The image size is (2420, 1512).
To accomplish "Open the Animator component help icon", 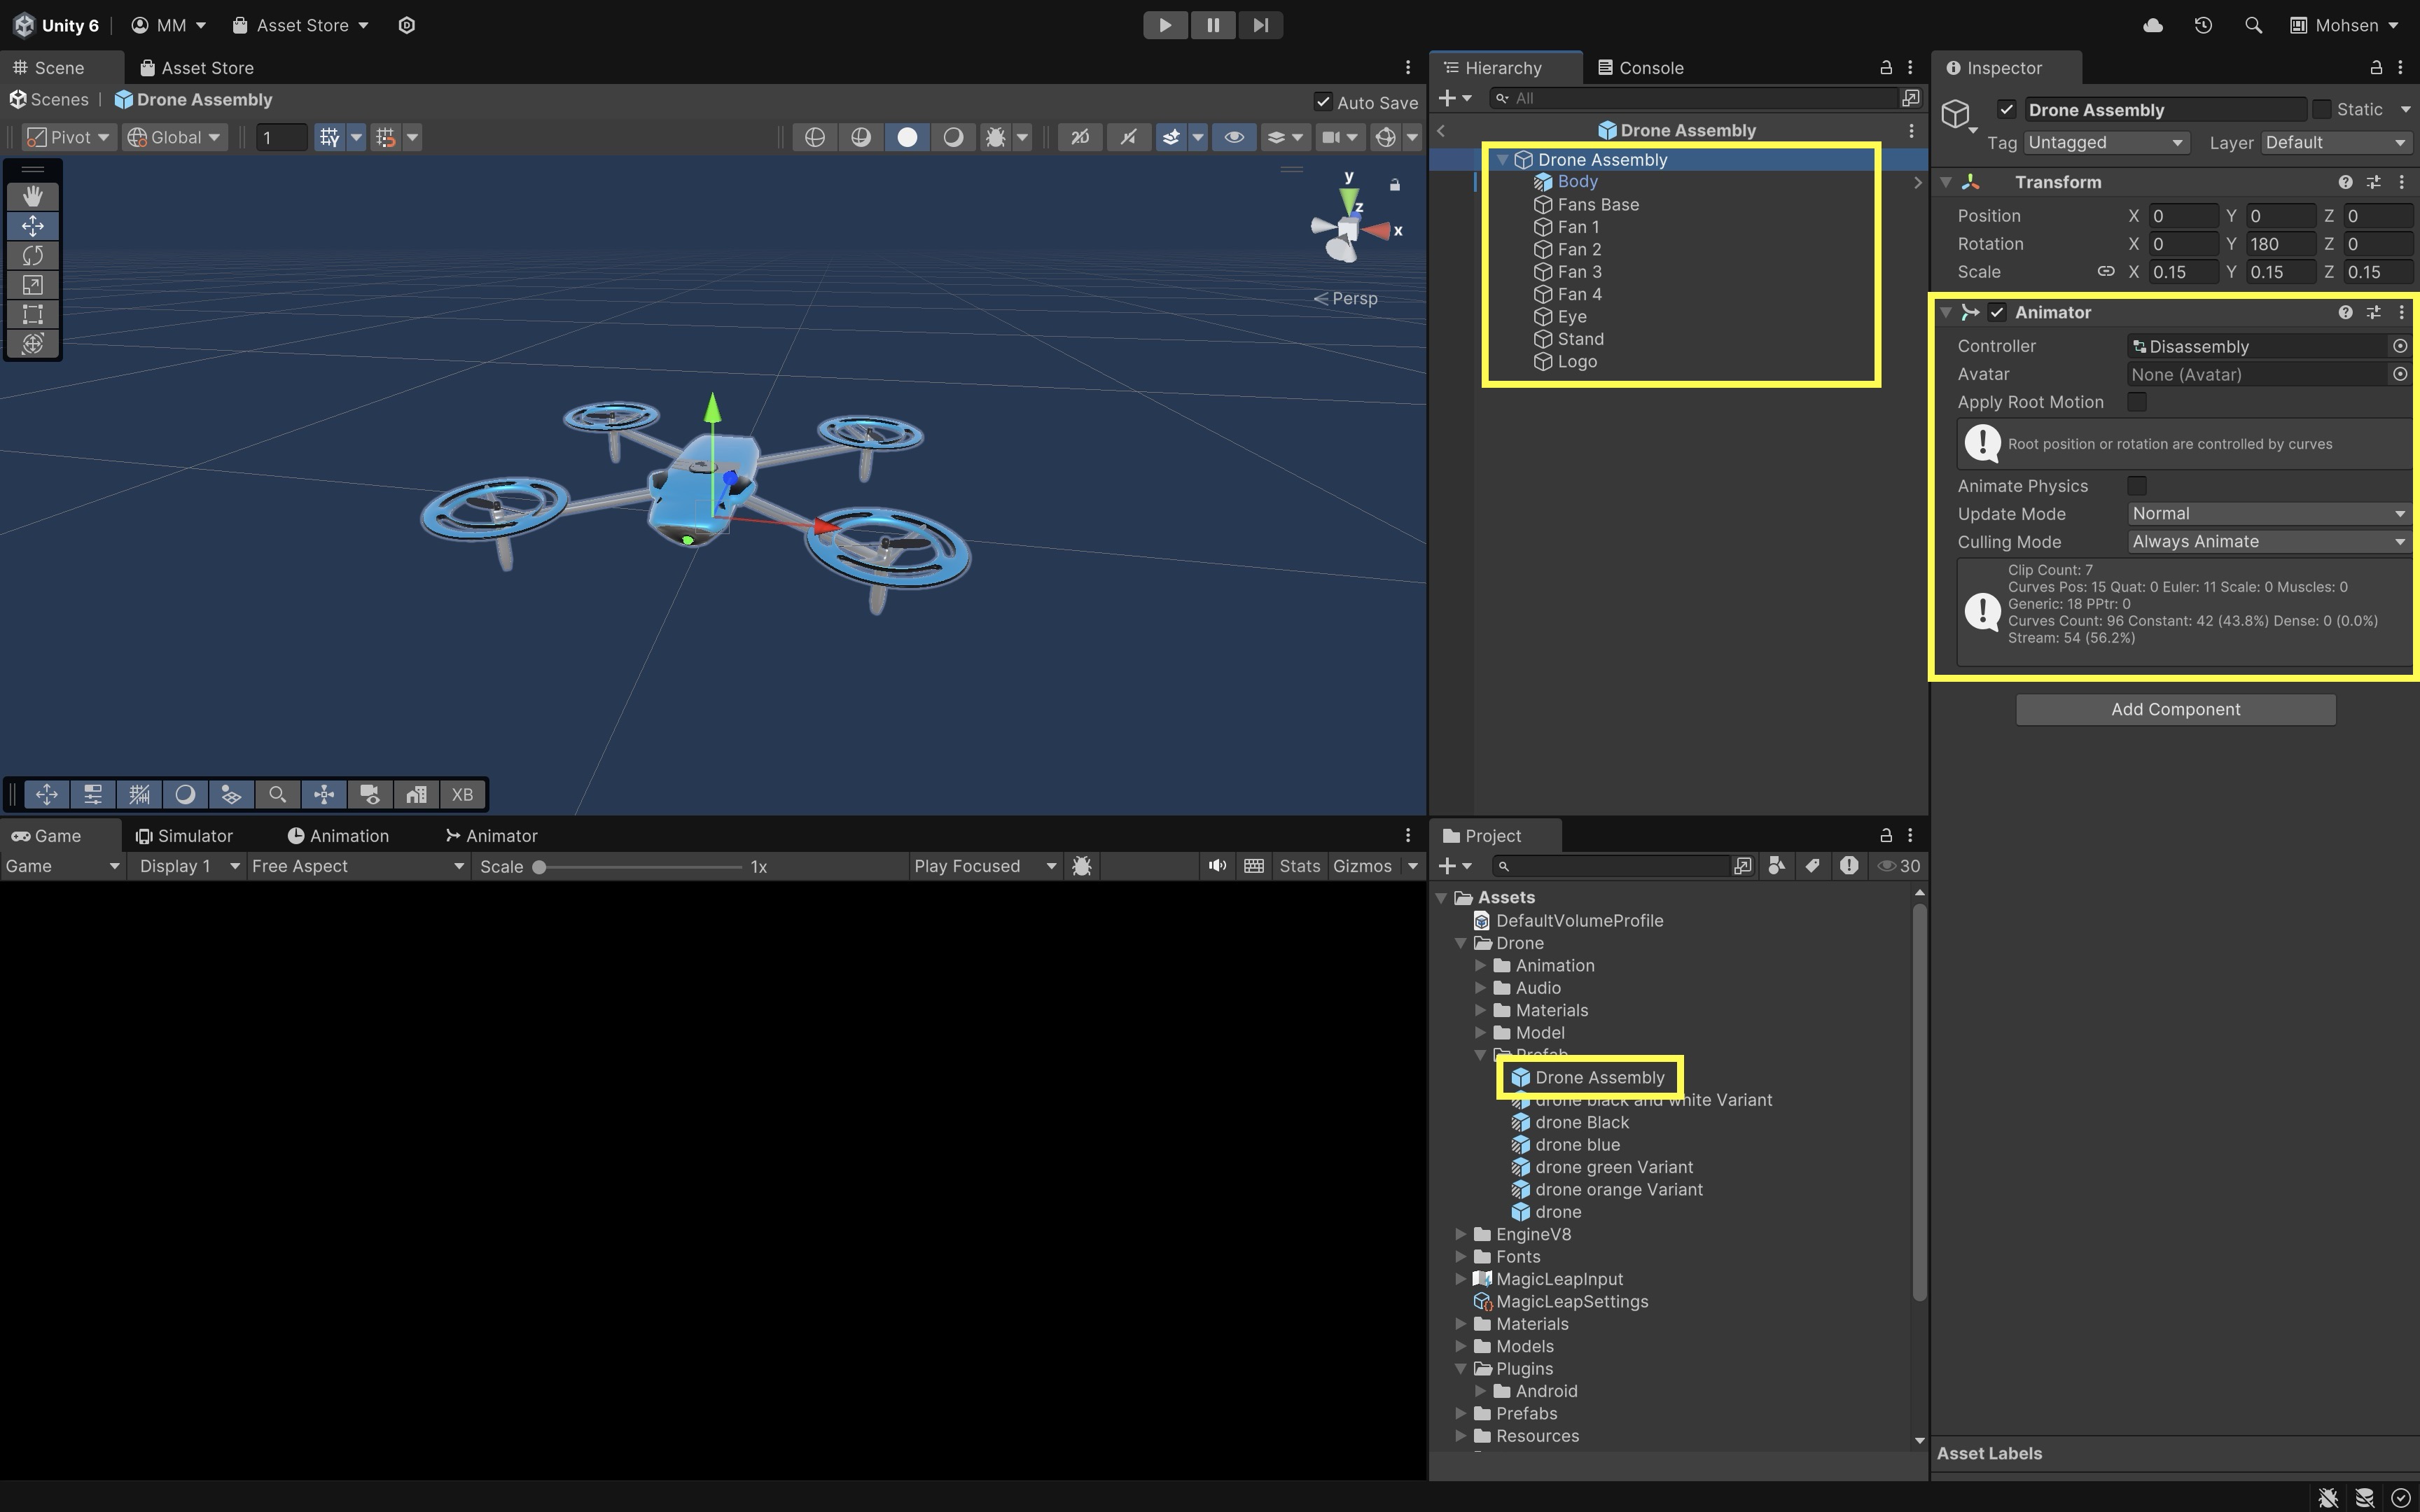I will coord(2345,312).
